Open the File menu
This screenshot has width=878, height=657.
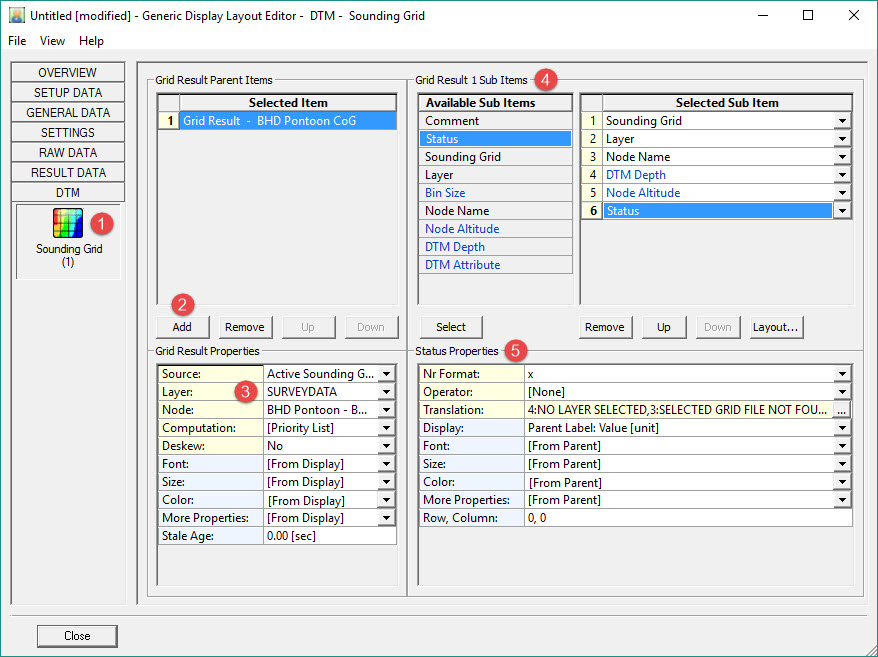pos(17,41)
